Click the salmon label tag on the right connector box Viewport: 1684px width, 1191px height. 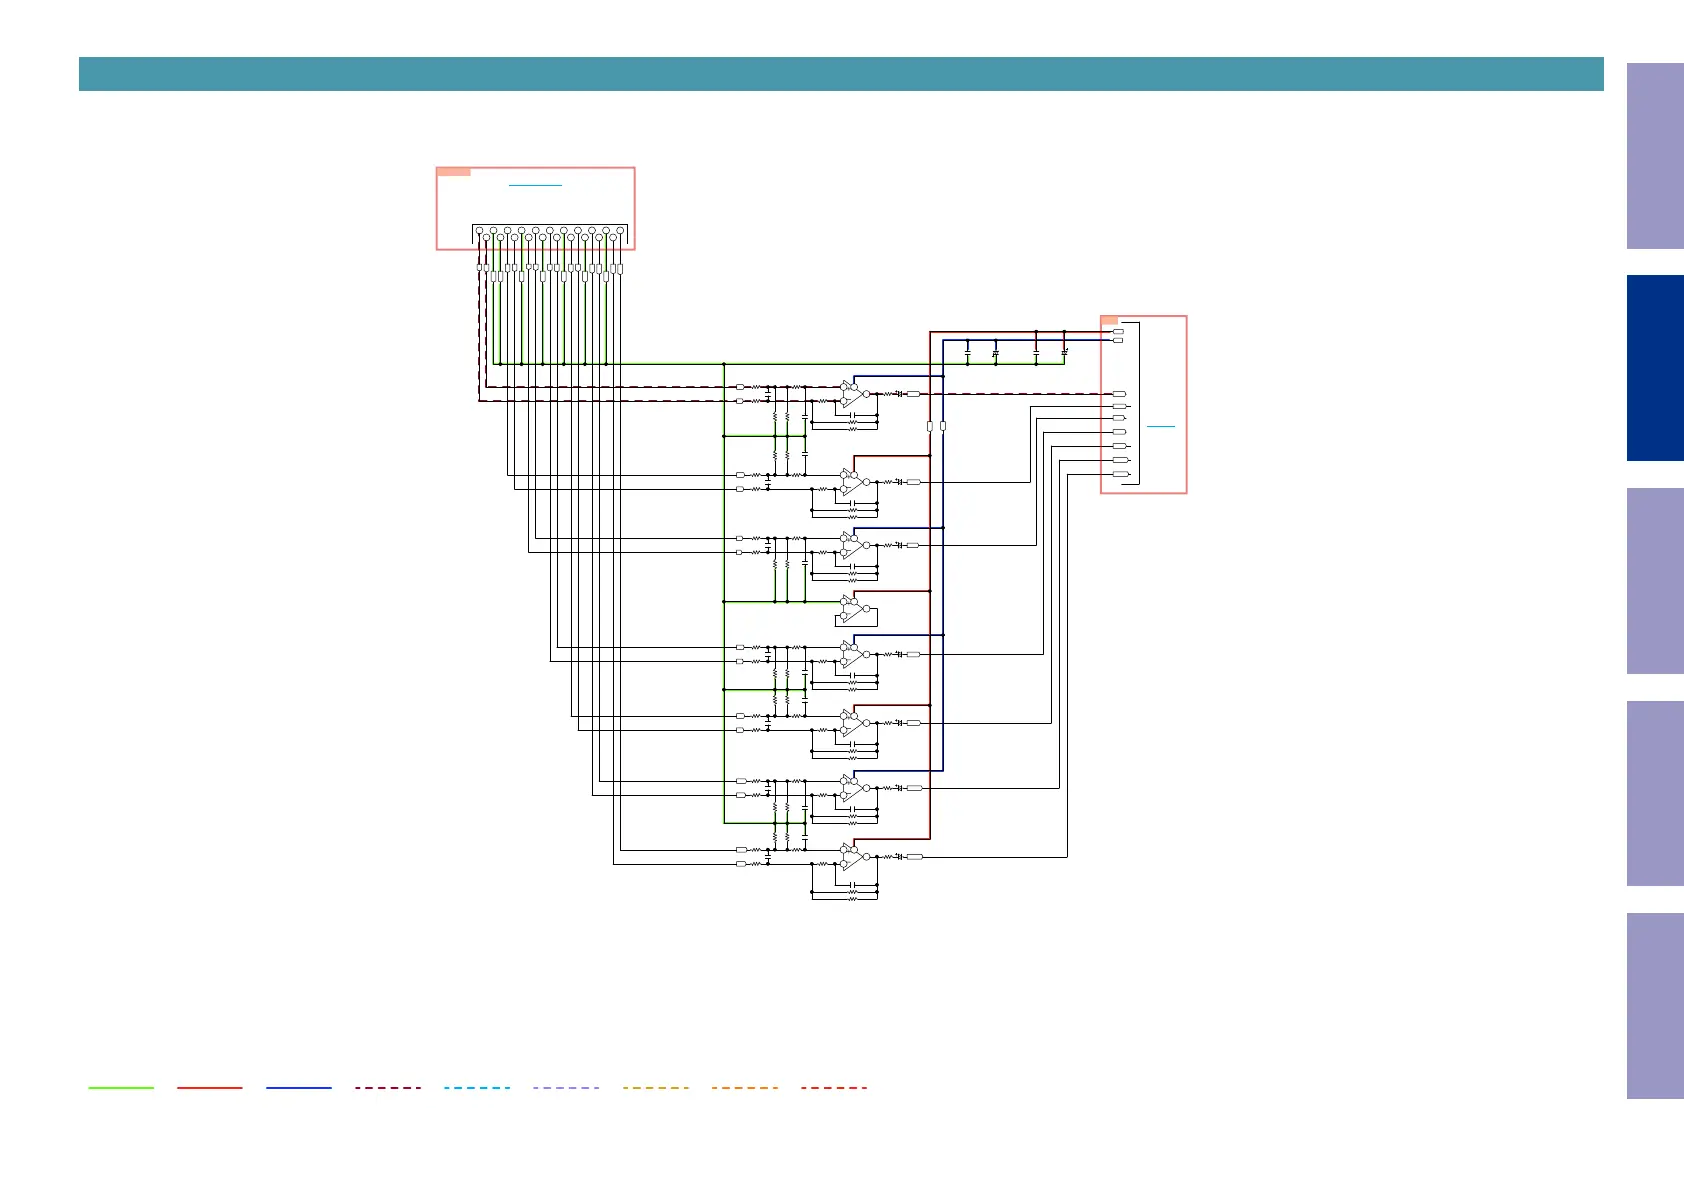(1110, 320)
